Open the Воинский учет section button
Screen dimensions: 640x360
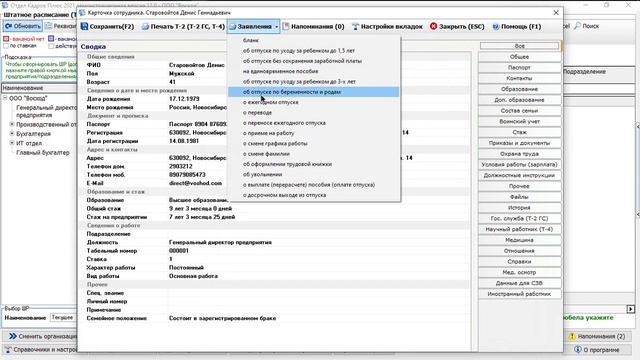(x=519, y=121)
